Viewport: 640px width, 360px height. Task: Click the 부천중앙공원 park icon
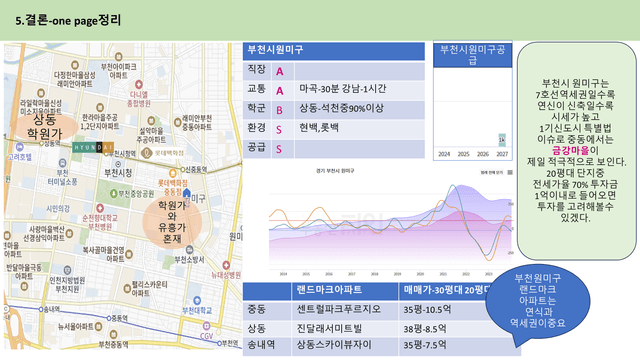113,193
